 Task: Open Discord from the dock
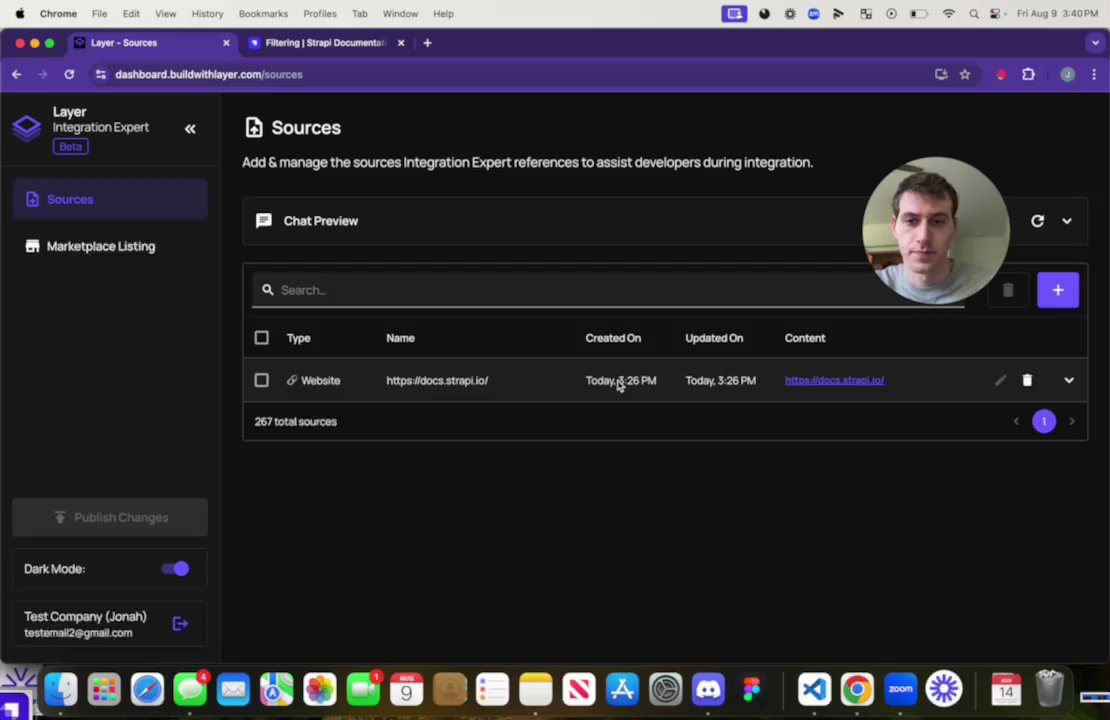tap(708, 689)
